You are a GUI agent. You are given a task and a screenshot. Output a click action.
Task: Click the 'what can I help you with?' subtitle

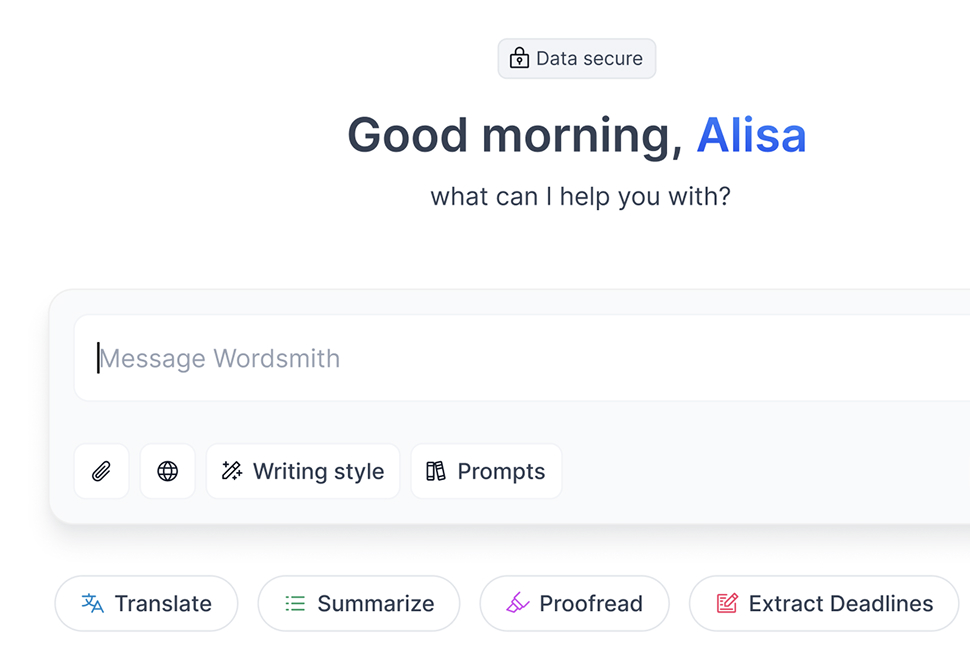[580, 196]
